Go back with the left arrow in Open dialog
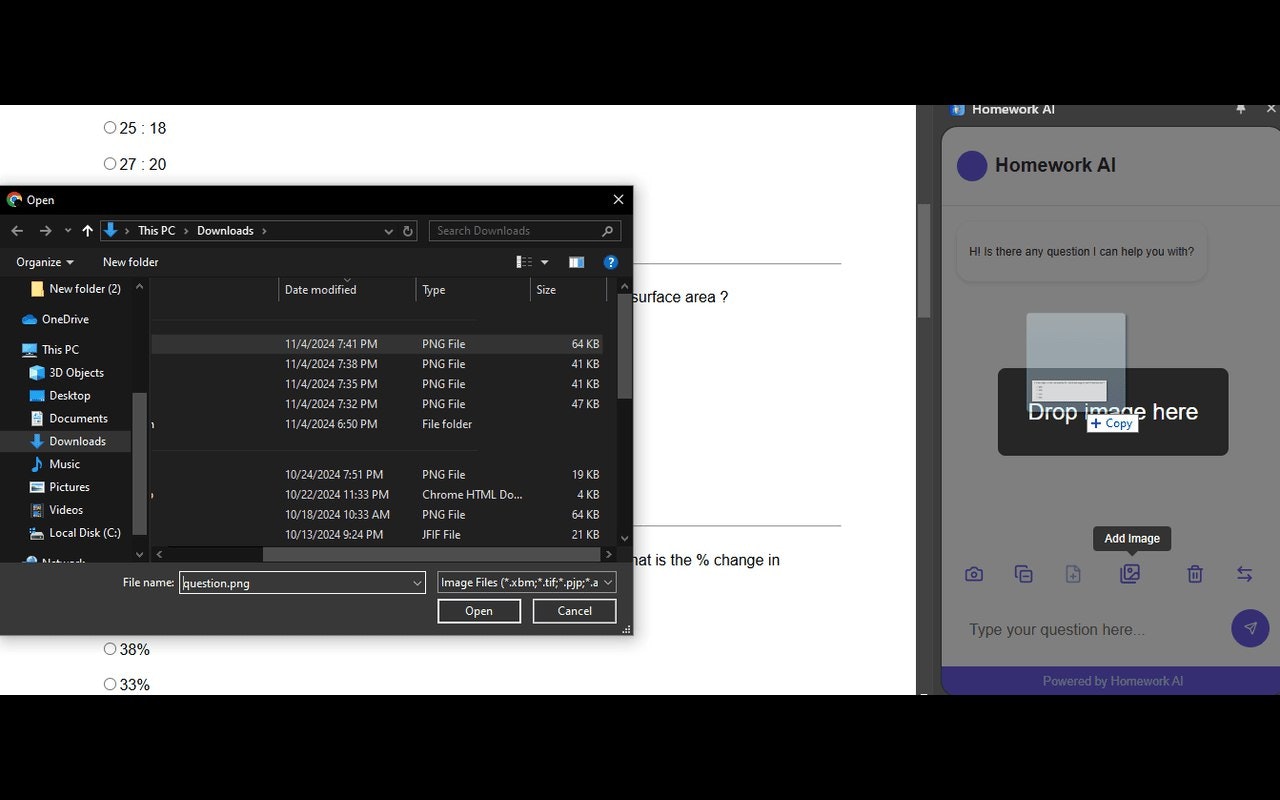 tap(17, 231)
